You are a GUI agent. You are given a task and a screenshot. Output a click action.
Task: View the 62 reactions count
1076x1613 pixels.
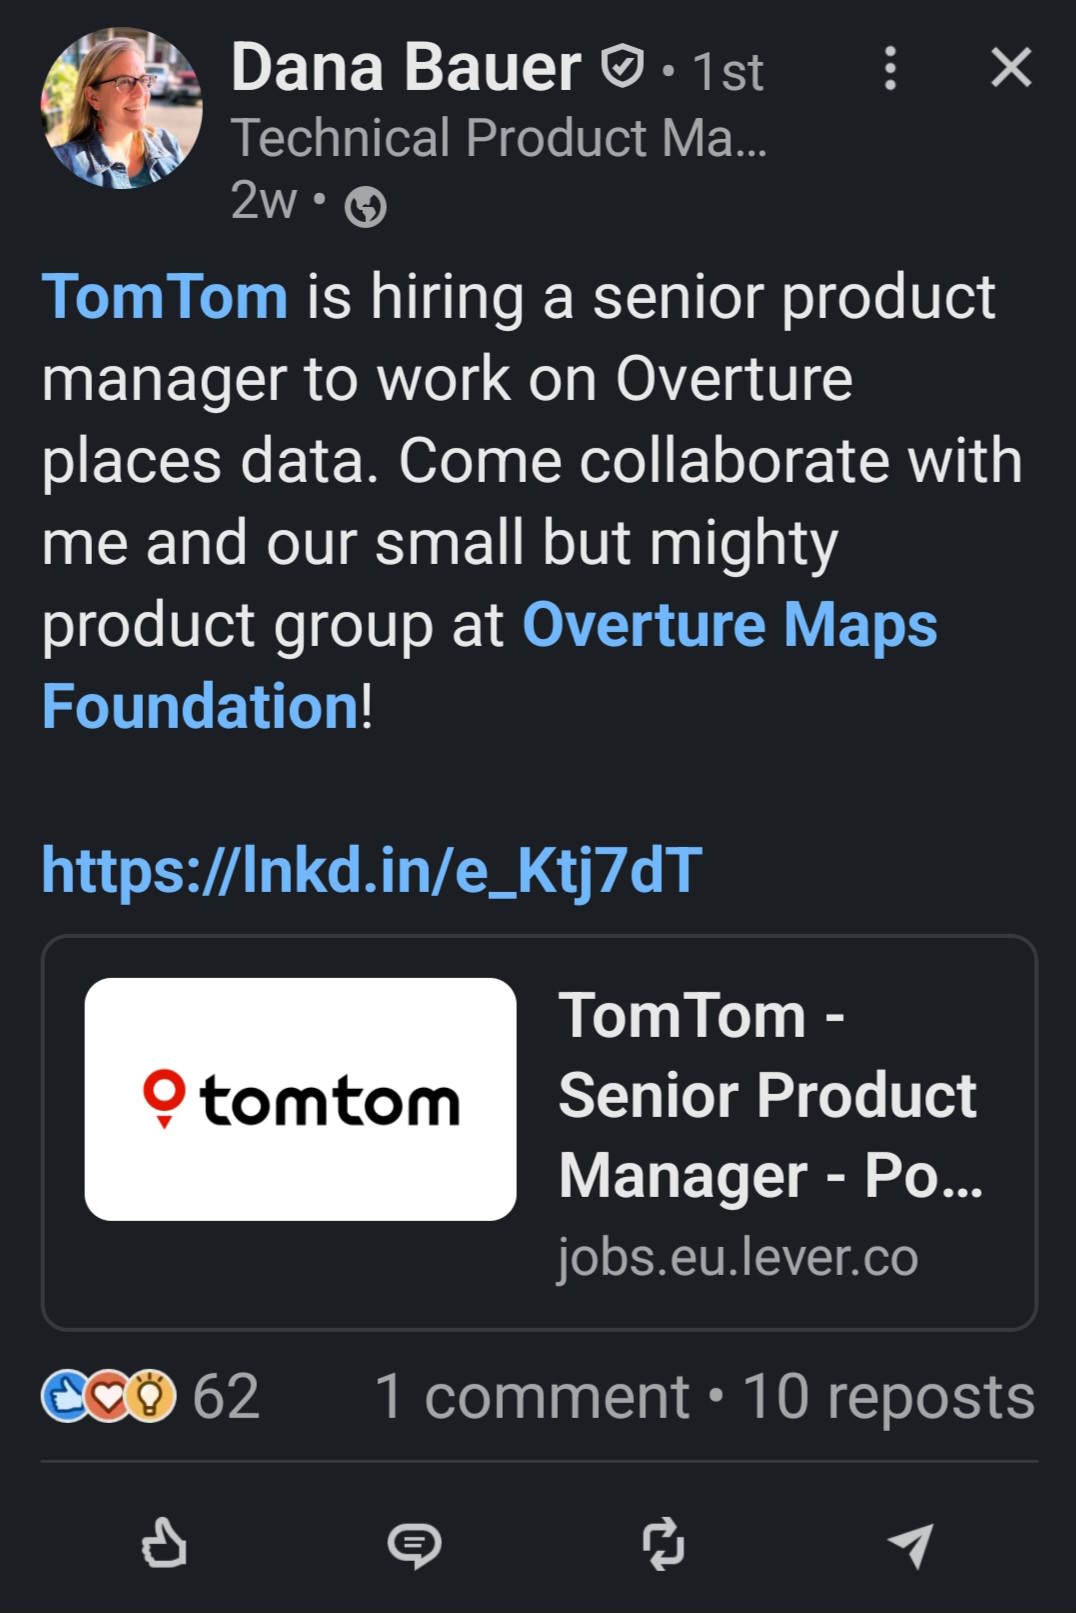pos(226,1396)
